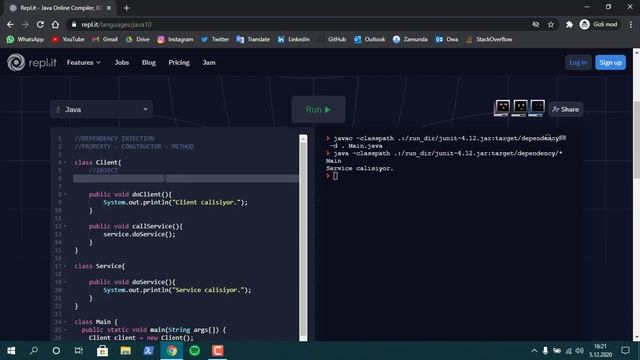Screen dimensions: 640x360
Task: Collapse the doService method fold arrow
Action: [65, 282]
